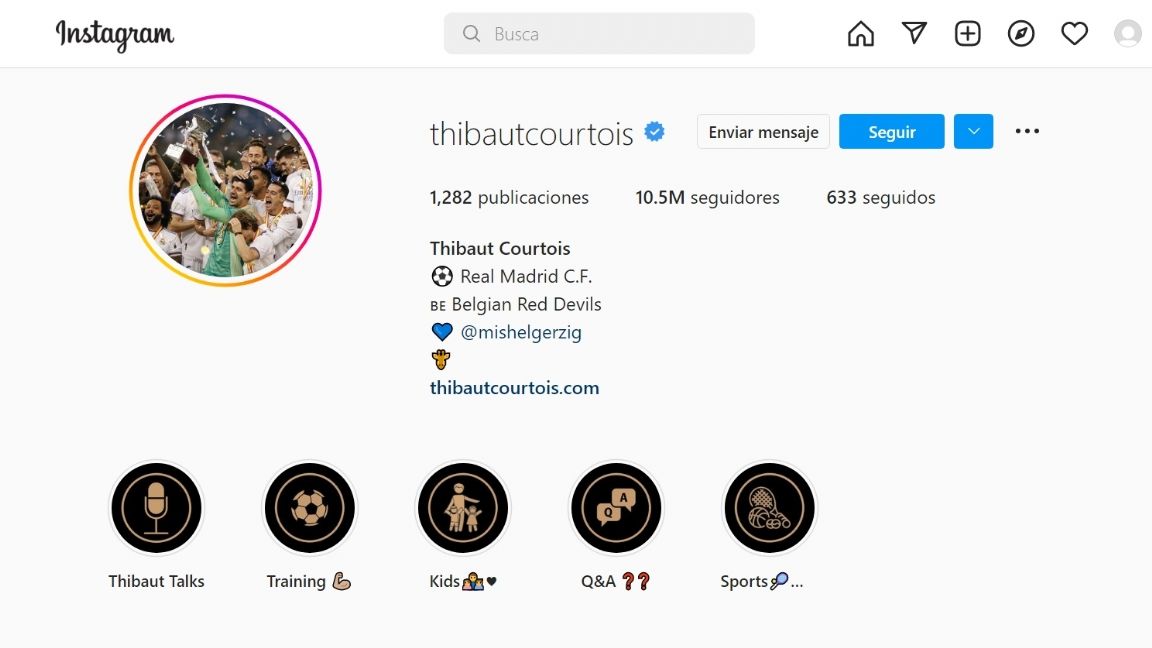Image resolution: width=1152 pixels, height=648 pixels.
Task: Open @mishelgerzig mention link
Action: tap(521, 332)
